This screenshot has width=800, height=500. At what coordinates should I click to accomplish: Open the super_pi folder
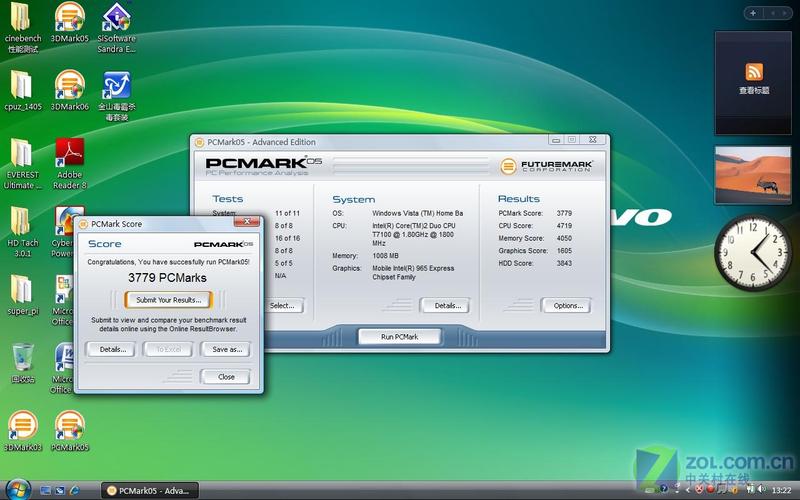(x=22, y=295)
